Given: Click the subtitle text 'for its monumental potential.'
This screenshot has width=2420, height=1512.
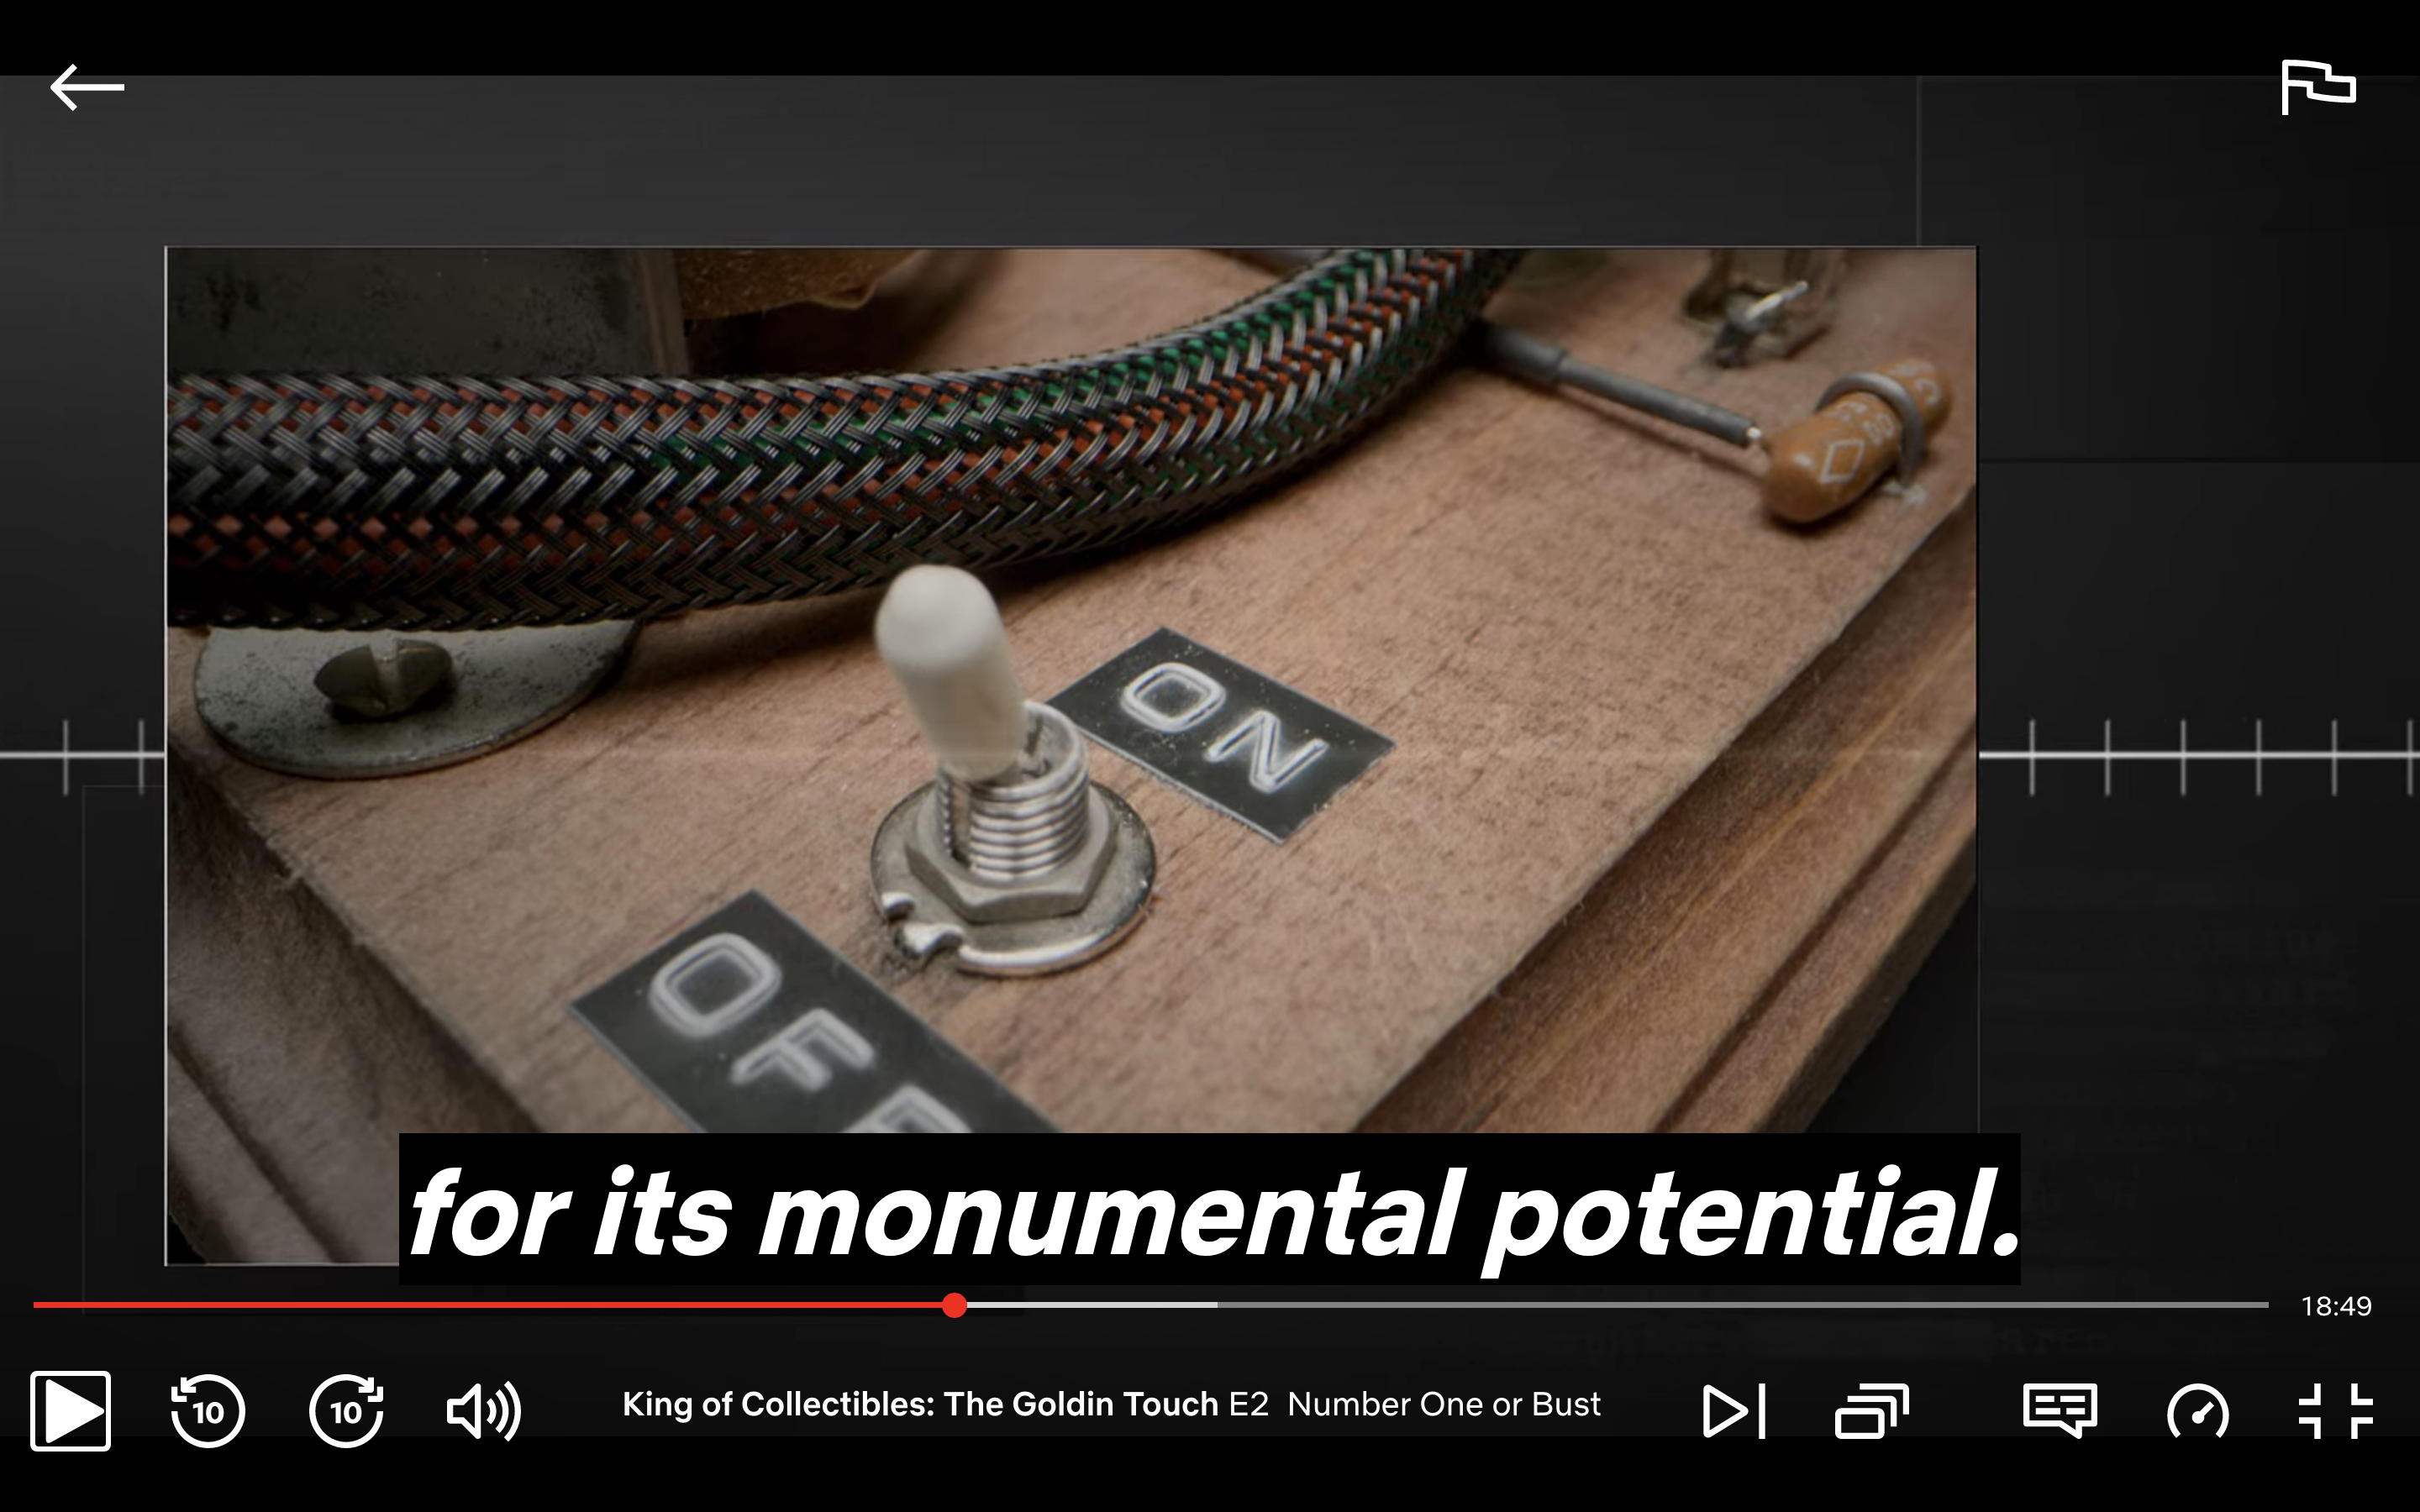Looking at the screenshot, I should click(x=1210, y=1210).
